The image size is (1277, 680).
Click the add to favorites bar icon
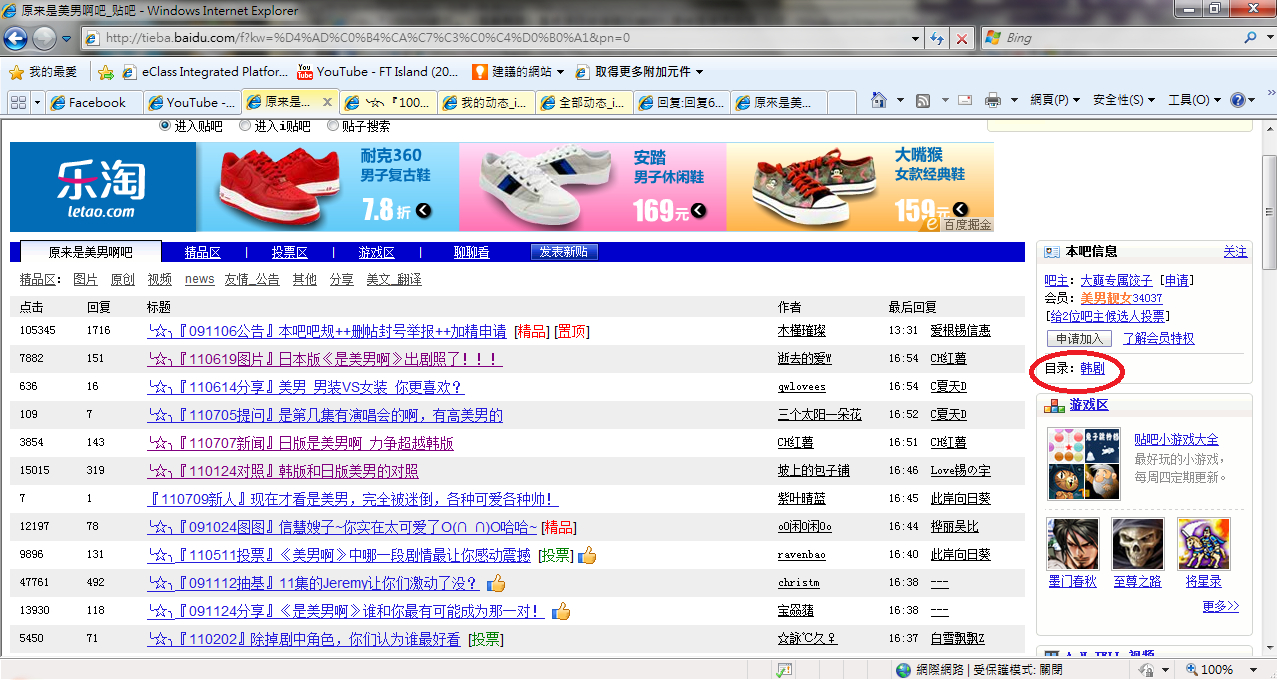pos(106,72)
